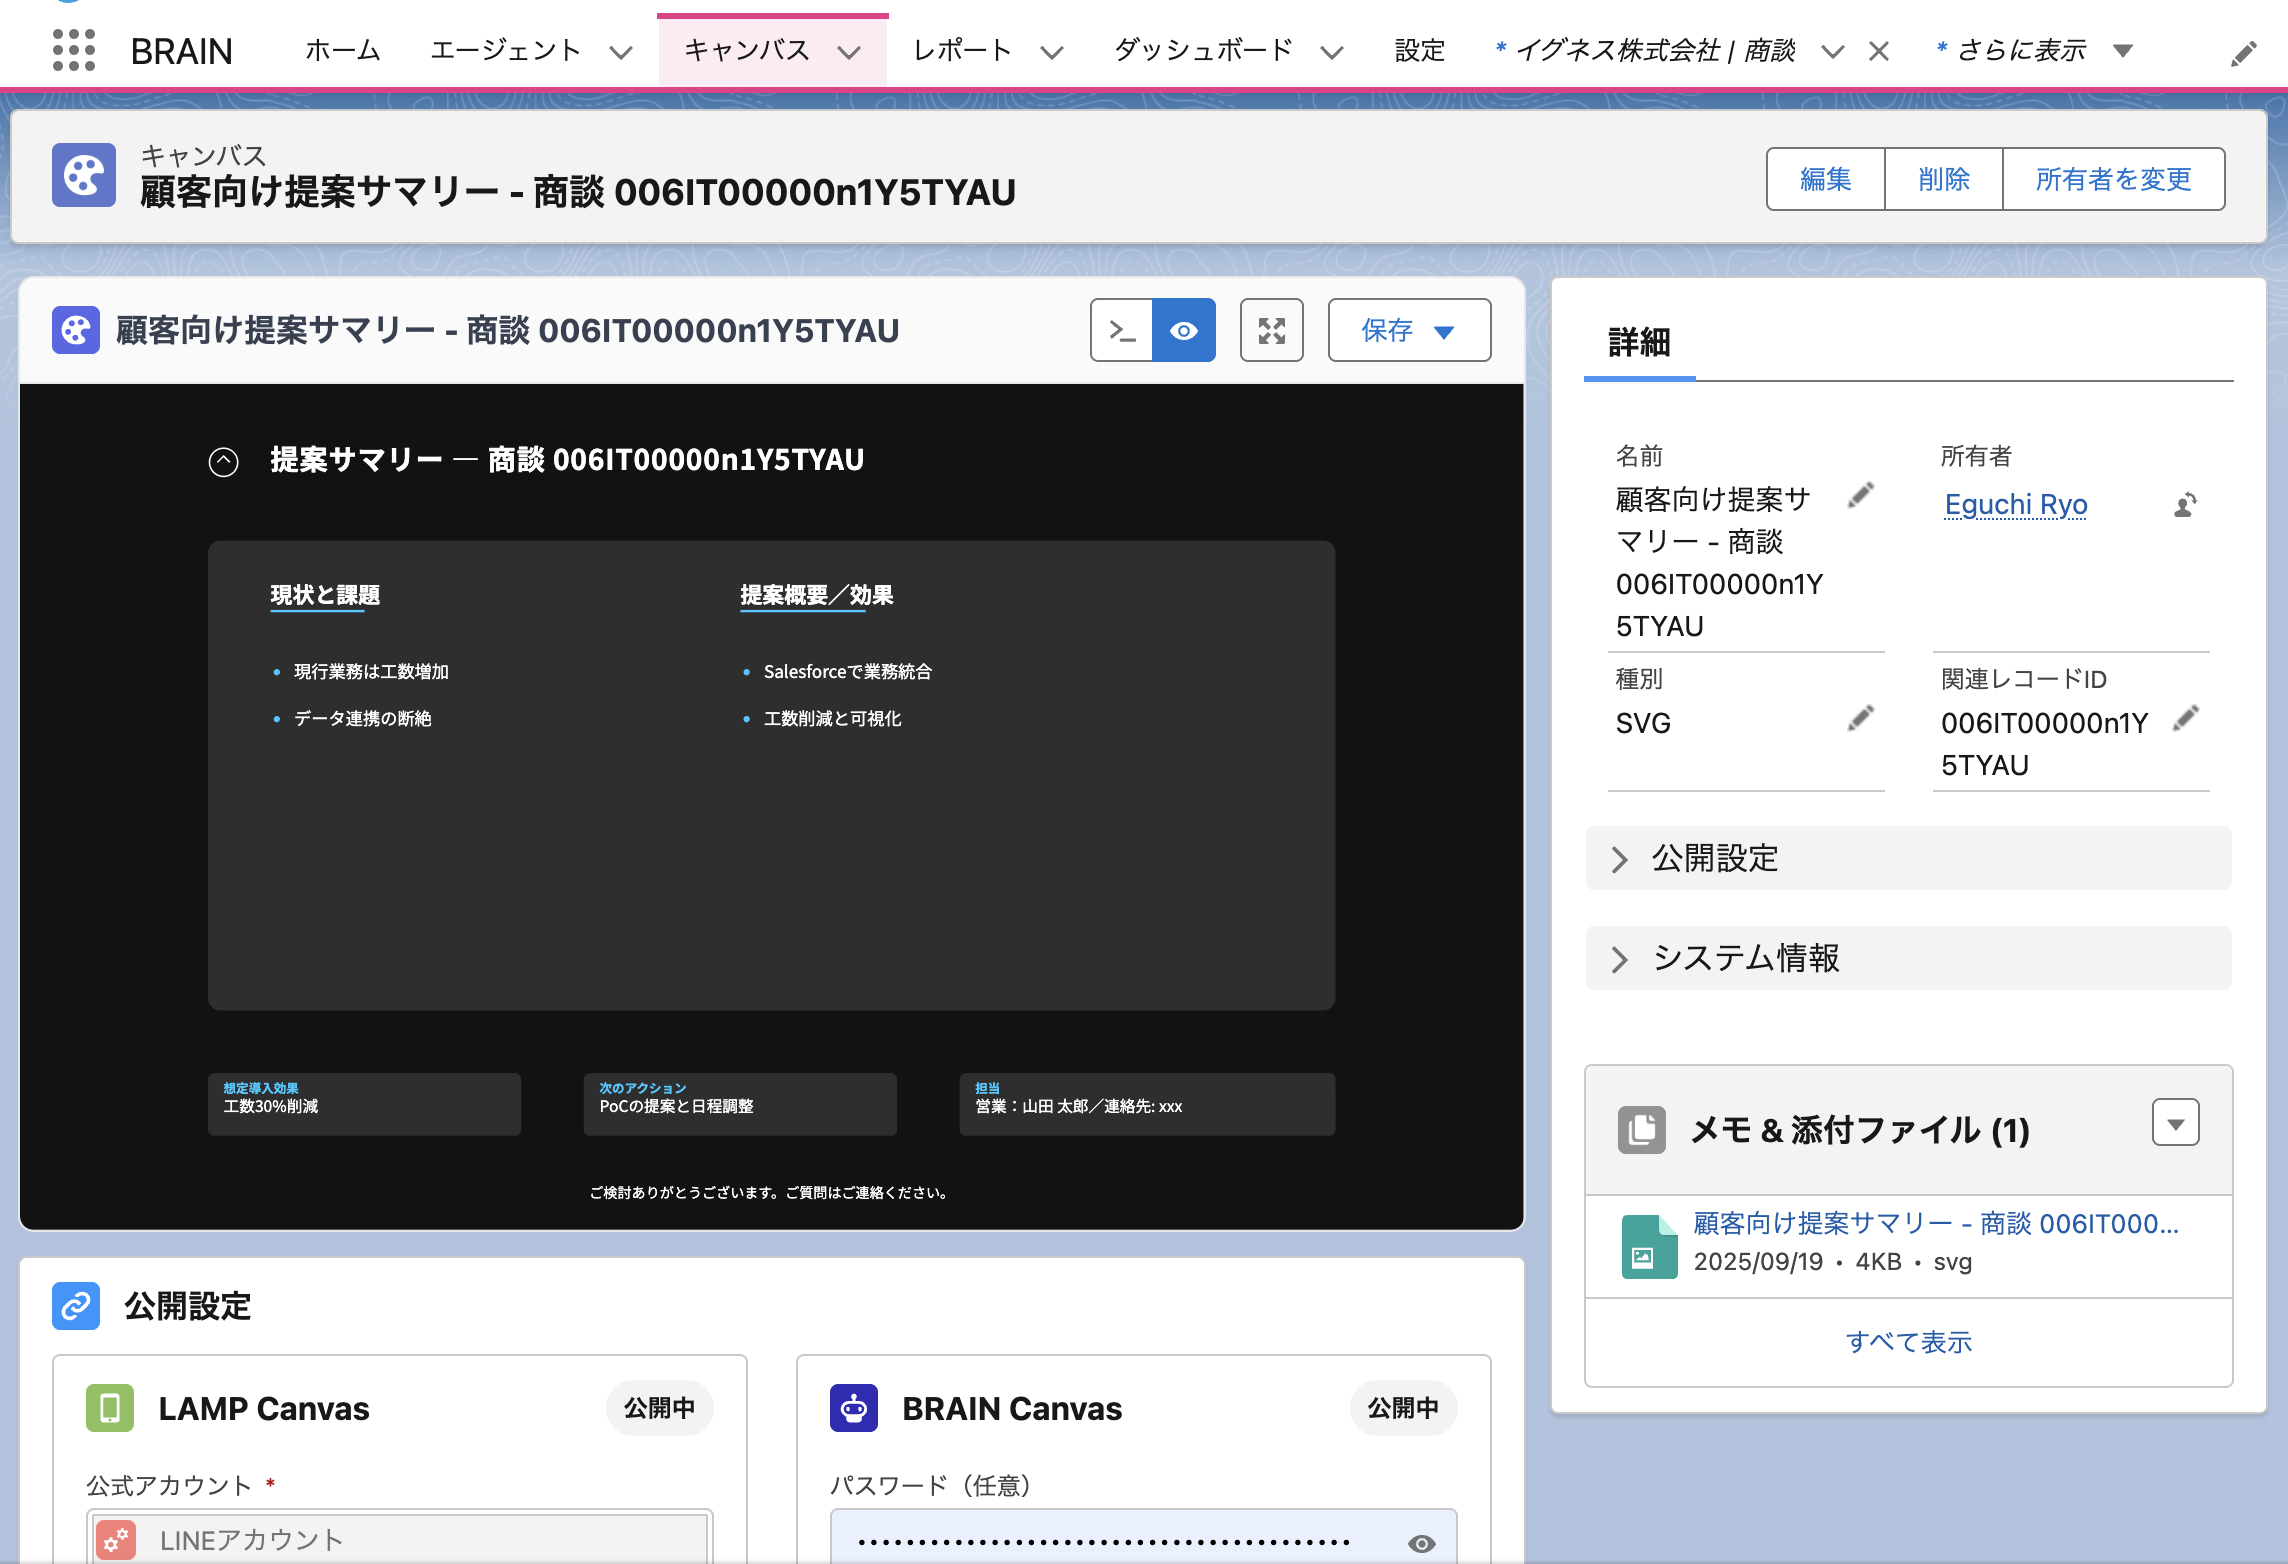Open the レポート navigation tab
Image resolution: width=2288 pixels, height=1564 pixels.
pyautogui.click(x=962, y=50)
